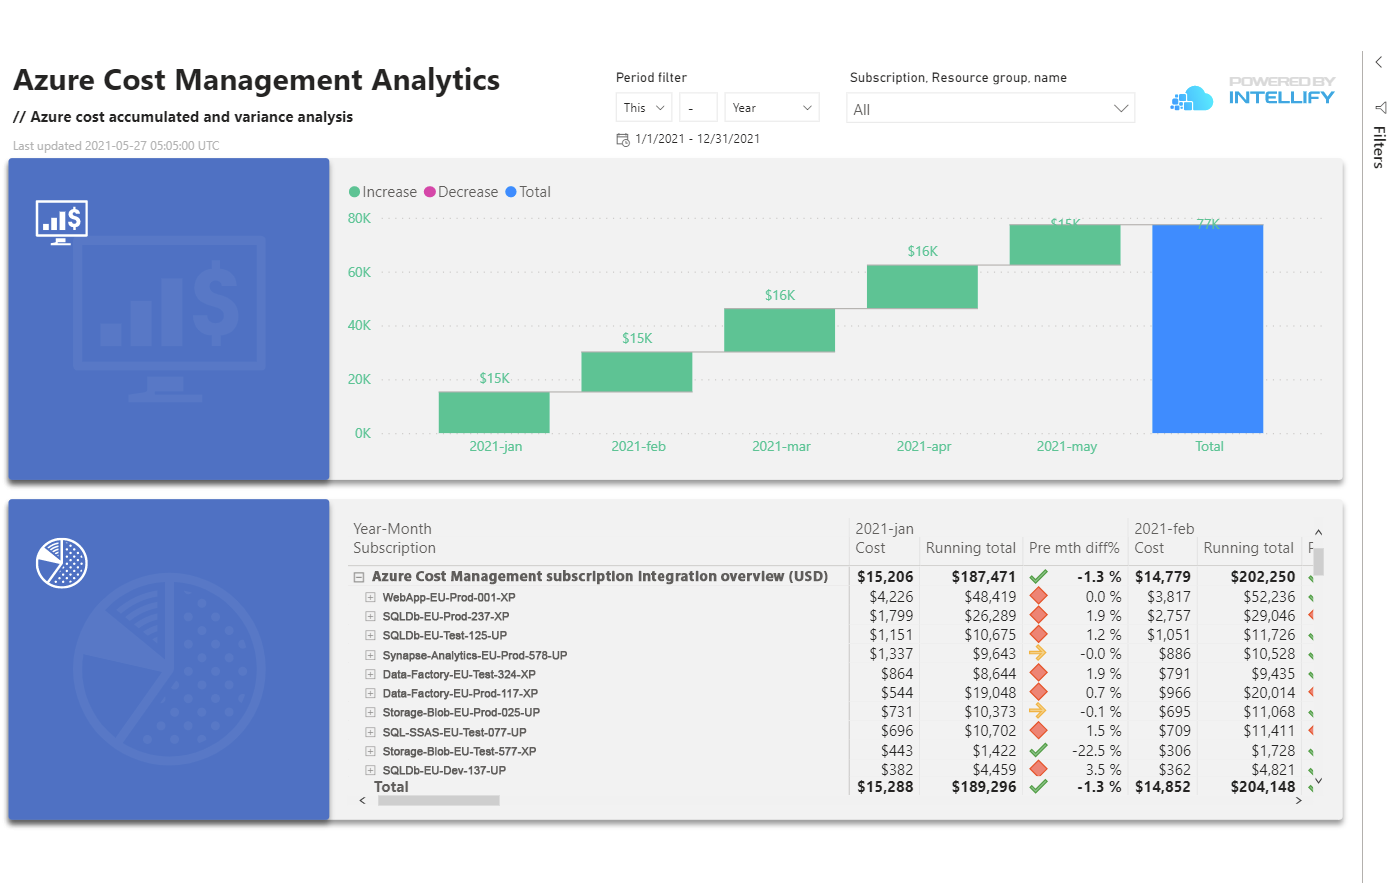Screen dimensions: 1394x883
Task: Click the Decrease legend item
Action: click(x=461, y=192)
